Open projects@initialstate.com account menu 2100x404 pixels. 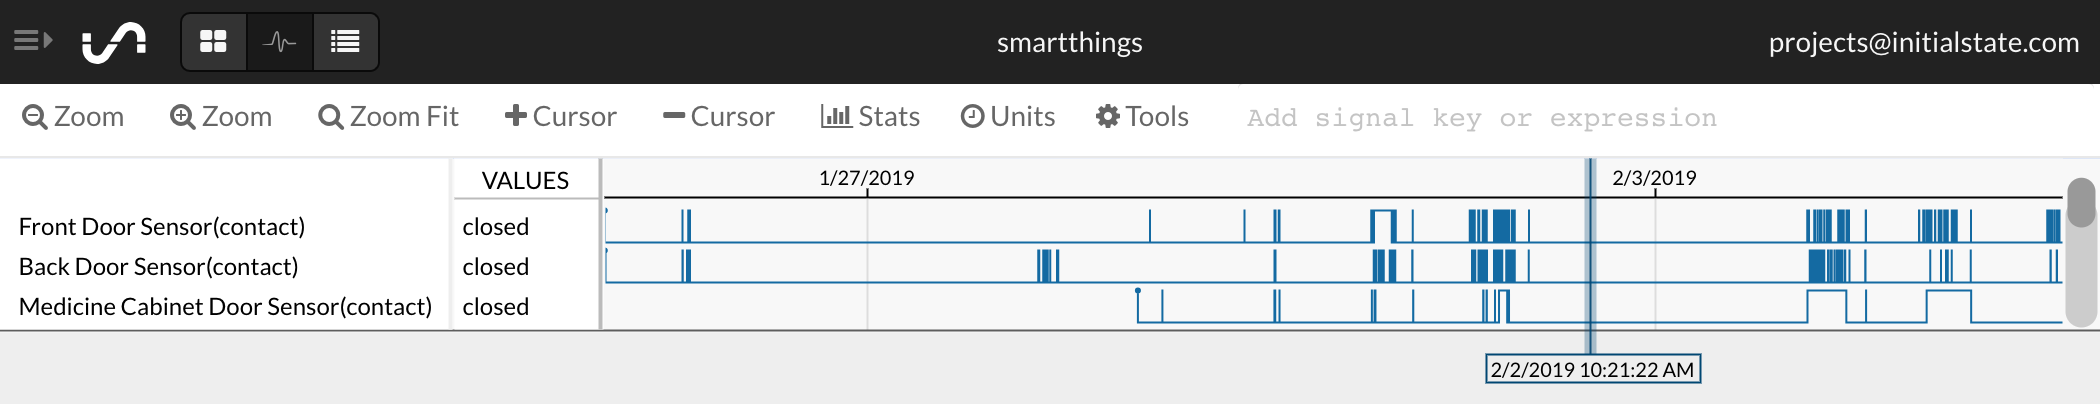point(1924,42)
